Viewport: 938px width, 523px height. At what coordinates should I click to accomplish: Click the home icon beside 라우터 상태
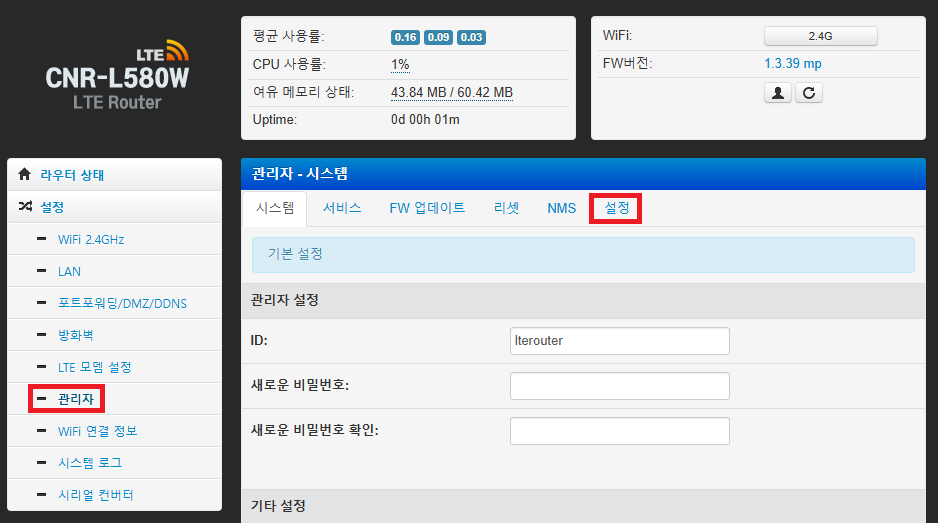pyautogui.click(x=24, y=174)
